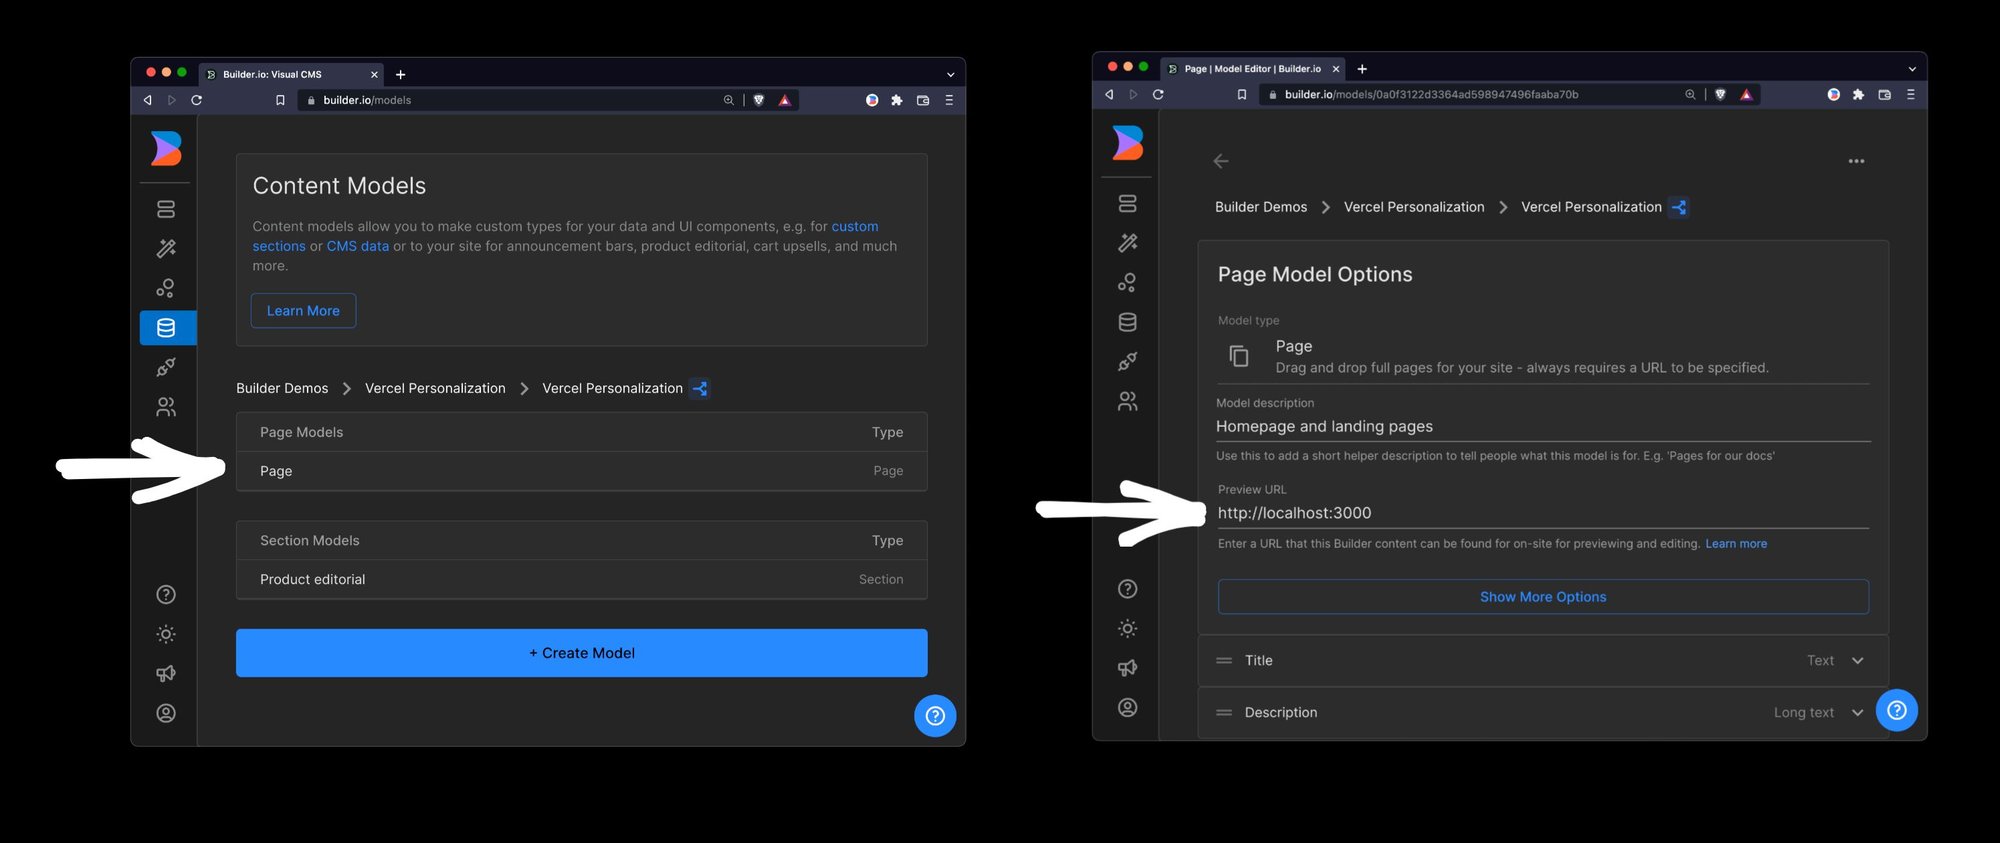2000x843 pixels.
Task: Select Models database icon in left window sidebar
Action: point(166,328)
